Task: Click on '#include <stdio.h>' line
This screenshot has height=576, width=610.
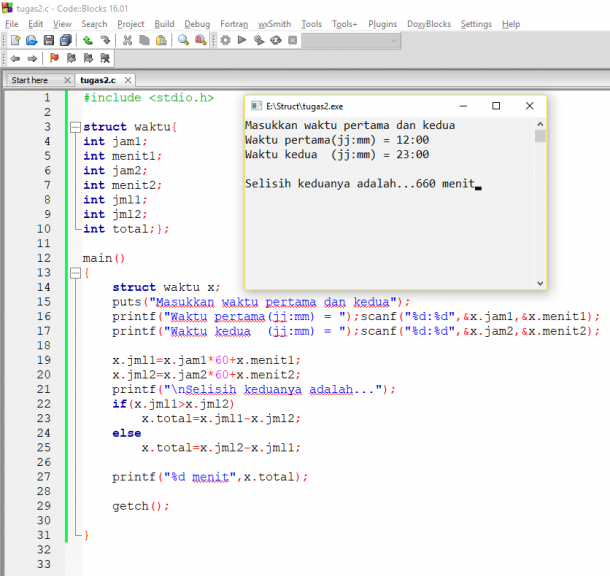Action: coord(149,98)
